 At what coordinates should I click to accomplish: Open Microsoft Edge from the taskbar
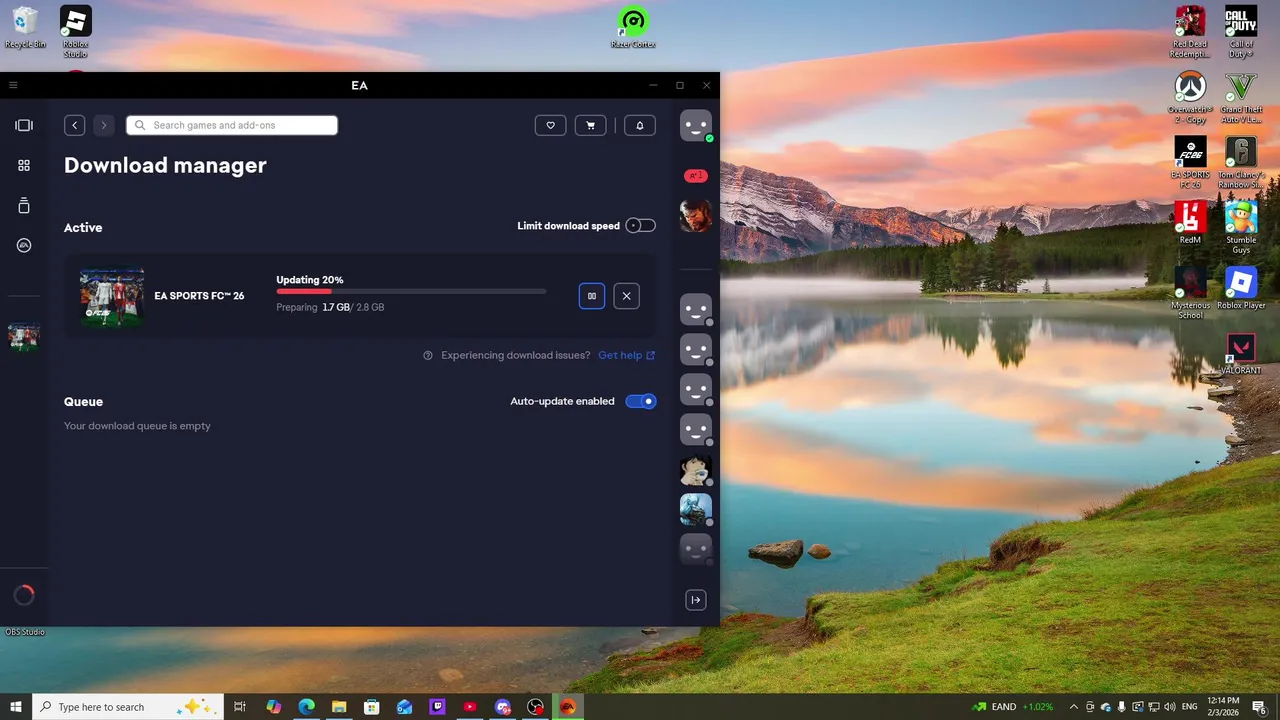point(306,707)
